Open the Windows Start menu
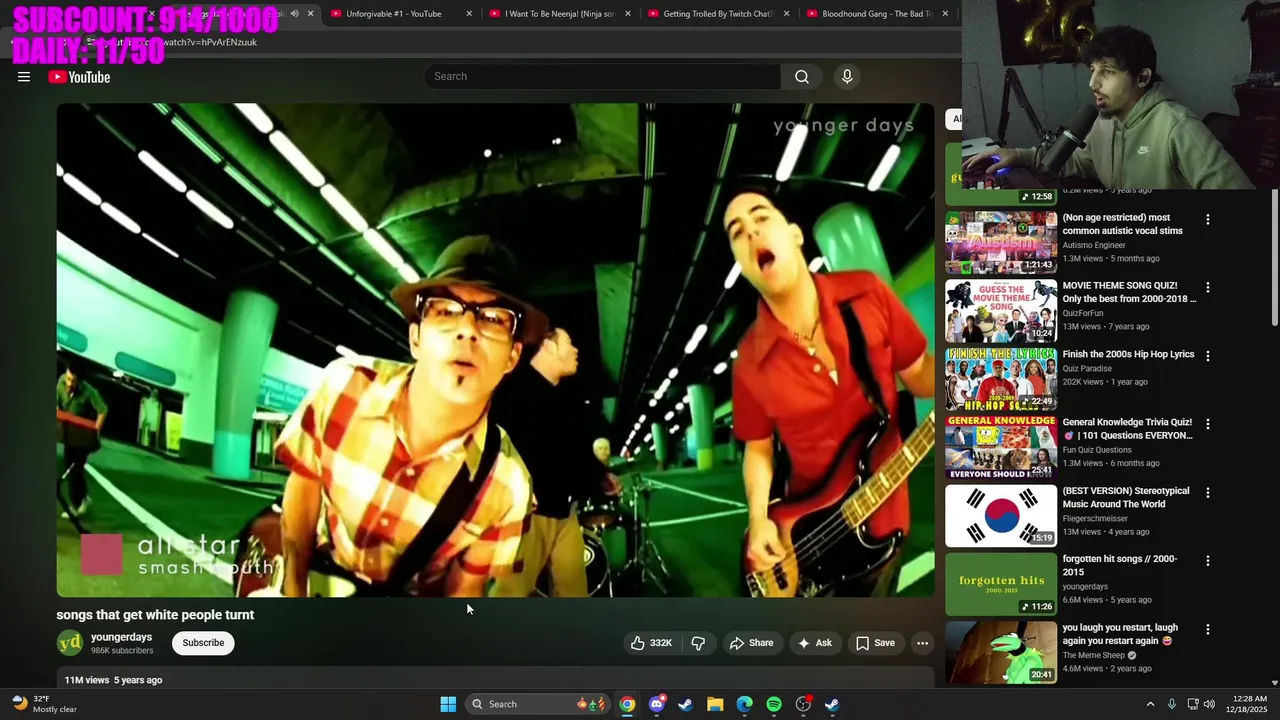The height and width of the screenshot is (720, 1280). point(448,704)
